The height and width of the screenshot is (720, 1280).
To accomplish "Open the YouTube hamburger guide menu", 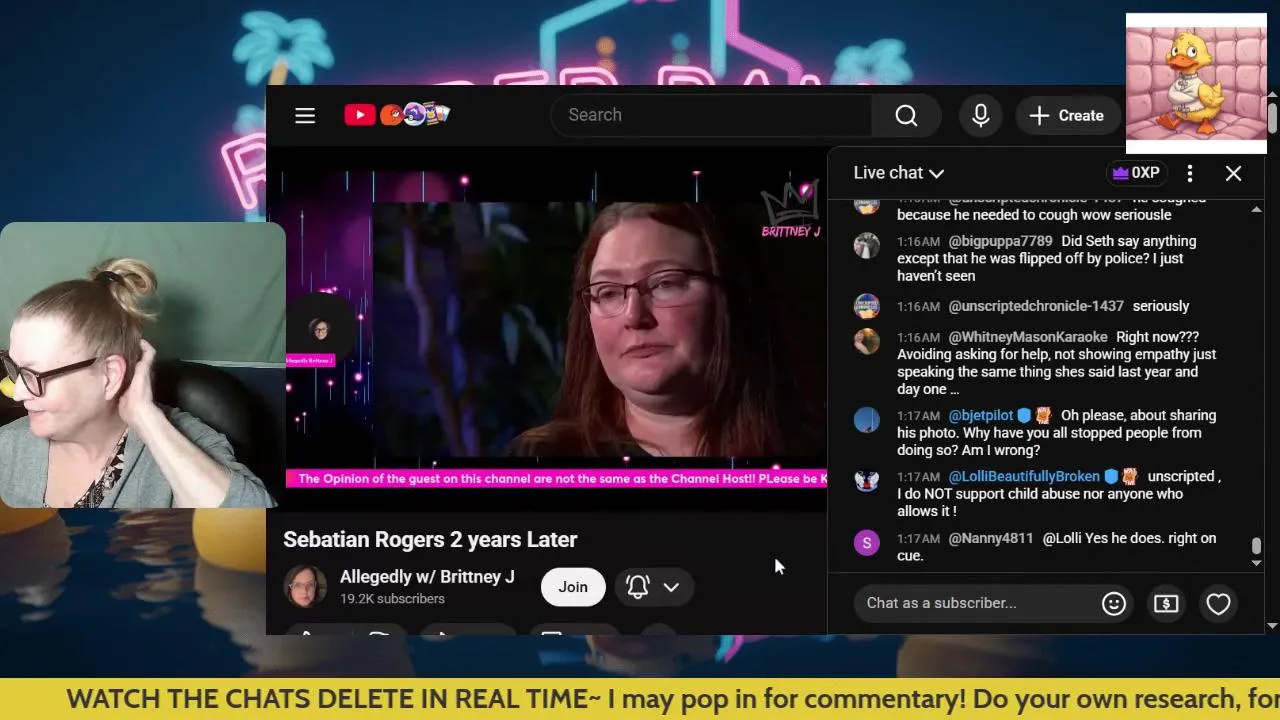I will pyautogui.click(x=305, y=116).
